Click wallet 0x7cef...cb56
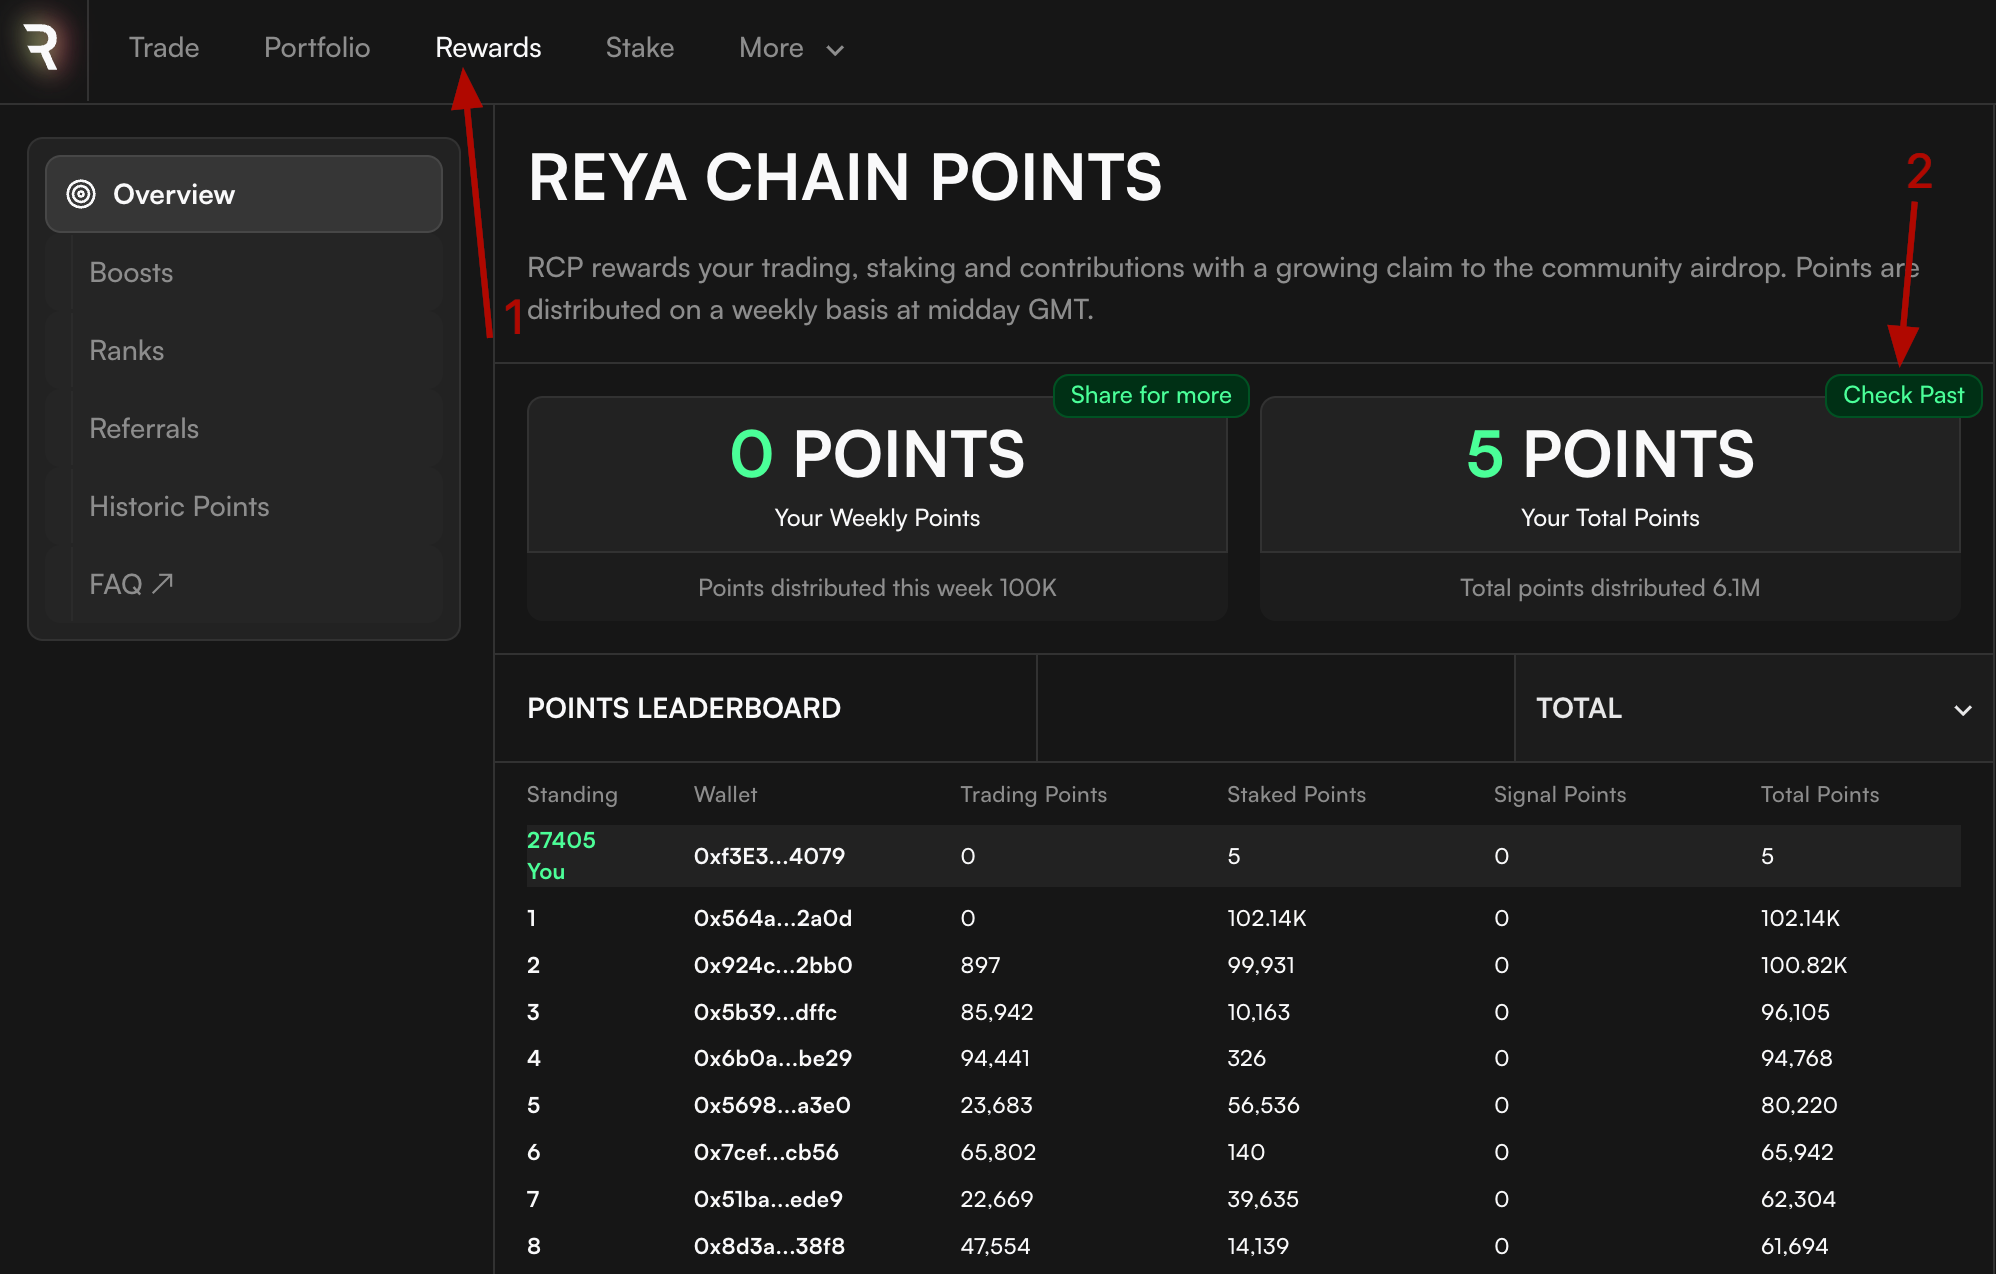Viewport: 1996px width, 1274px height. point(766,1152)
